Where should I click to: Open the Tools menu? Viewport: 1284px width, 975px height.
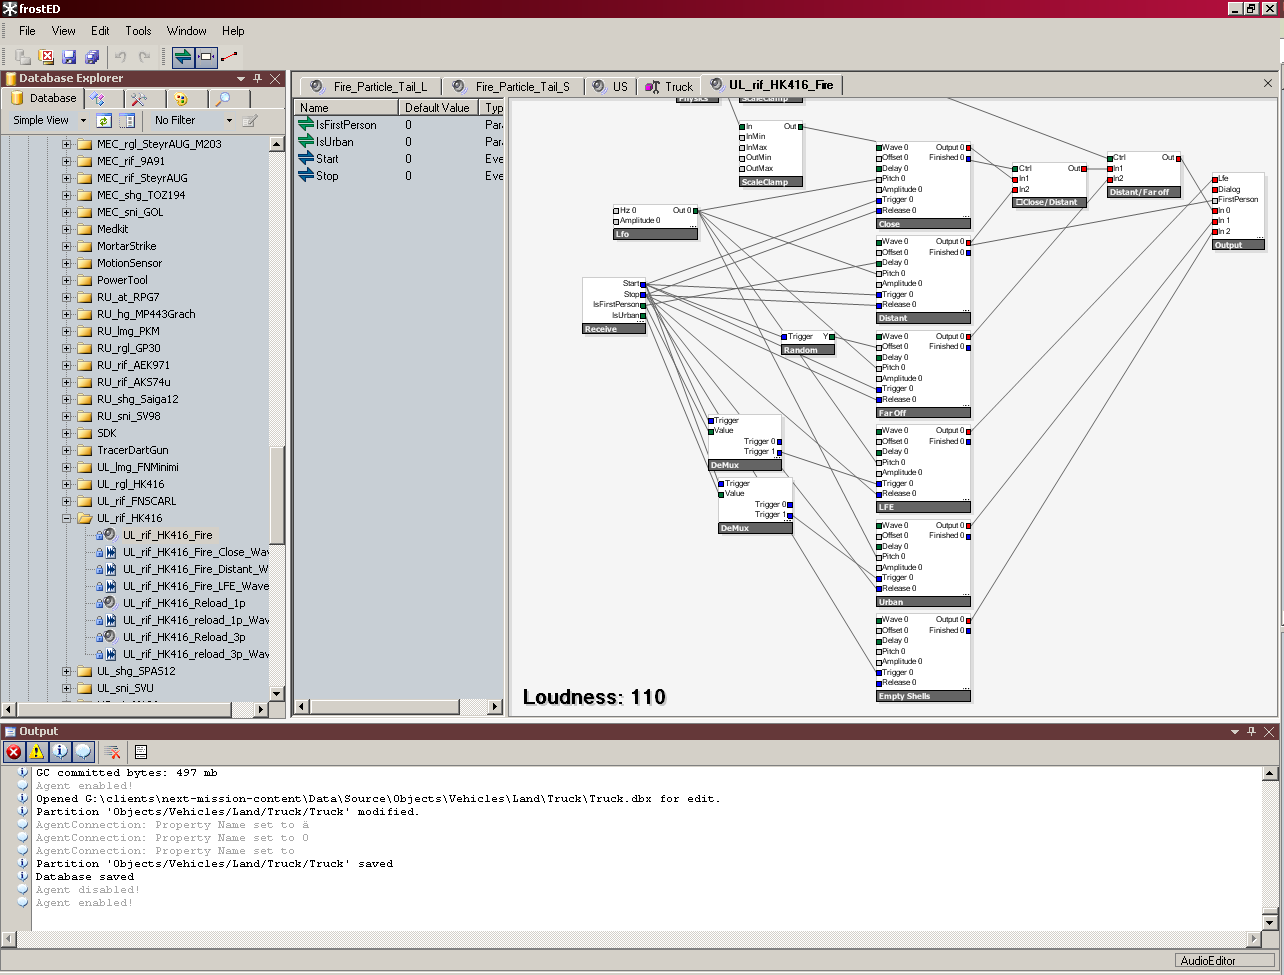coord(138,31)
